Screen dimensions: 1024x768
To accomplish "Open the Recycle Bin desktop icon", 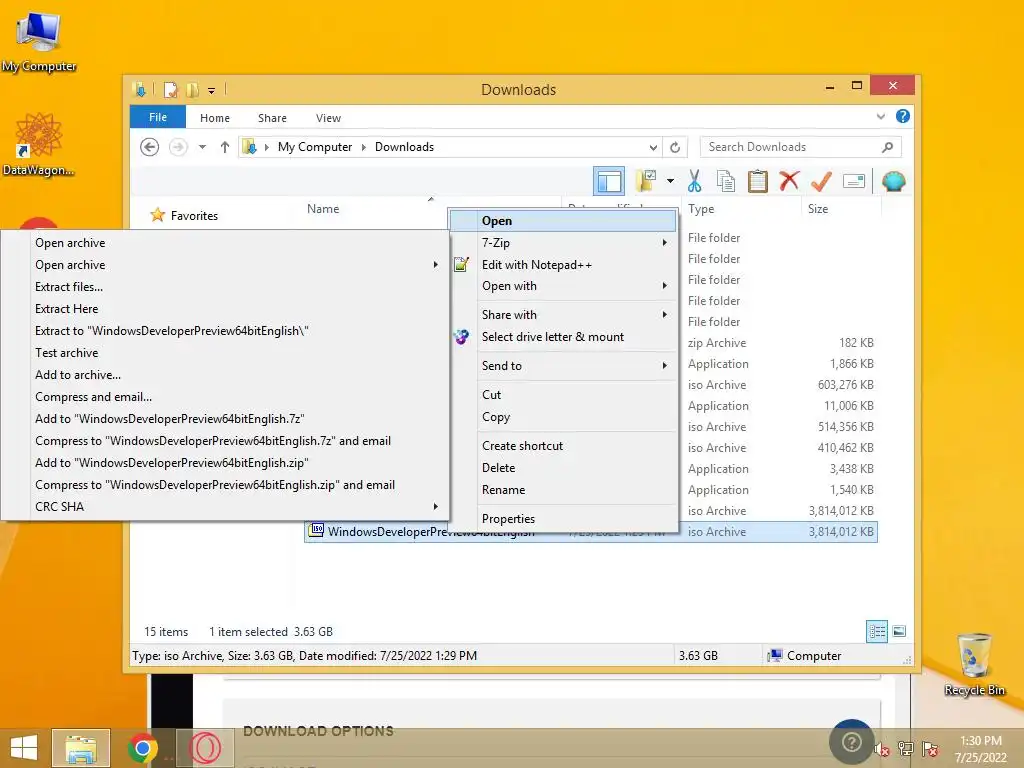I will coord(974,664).
